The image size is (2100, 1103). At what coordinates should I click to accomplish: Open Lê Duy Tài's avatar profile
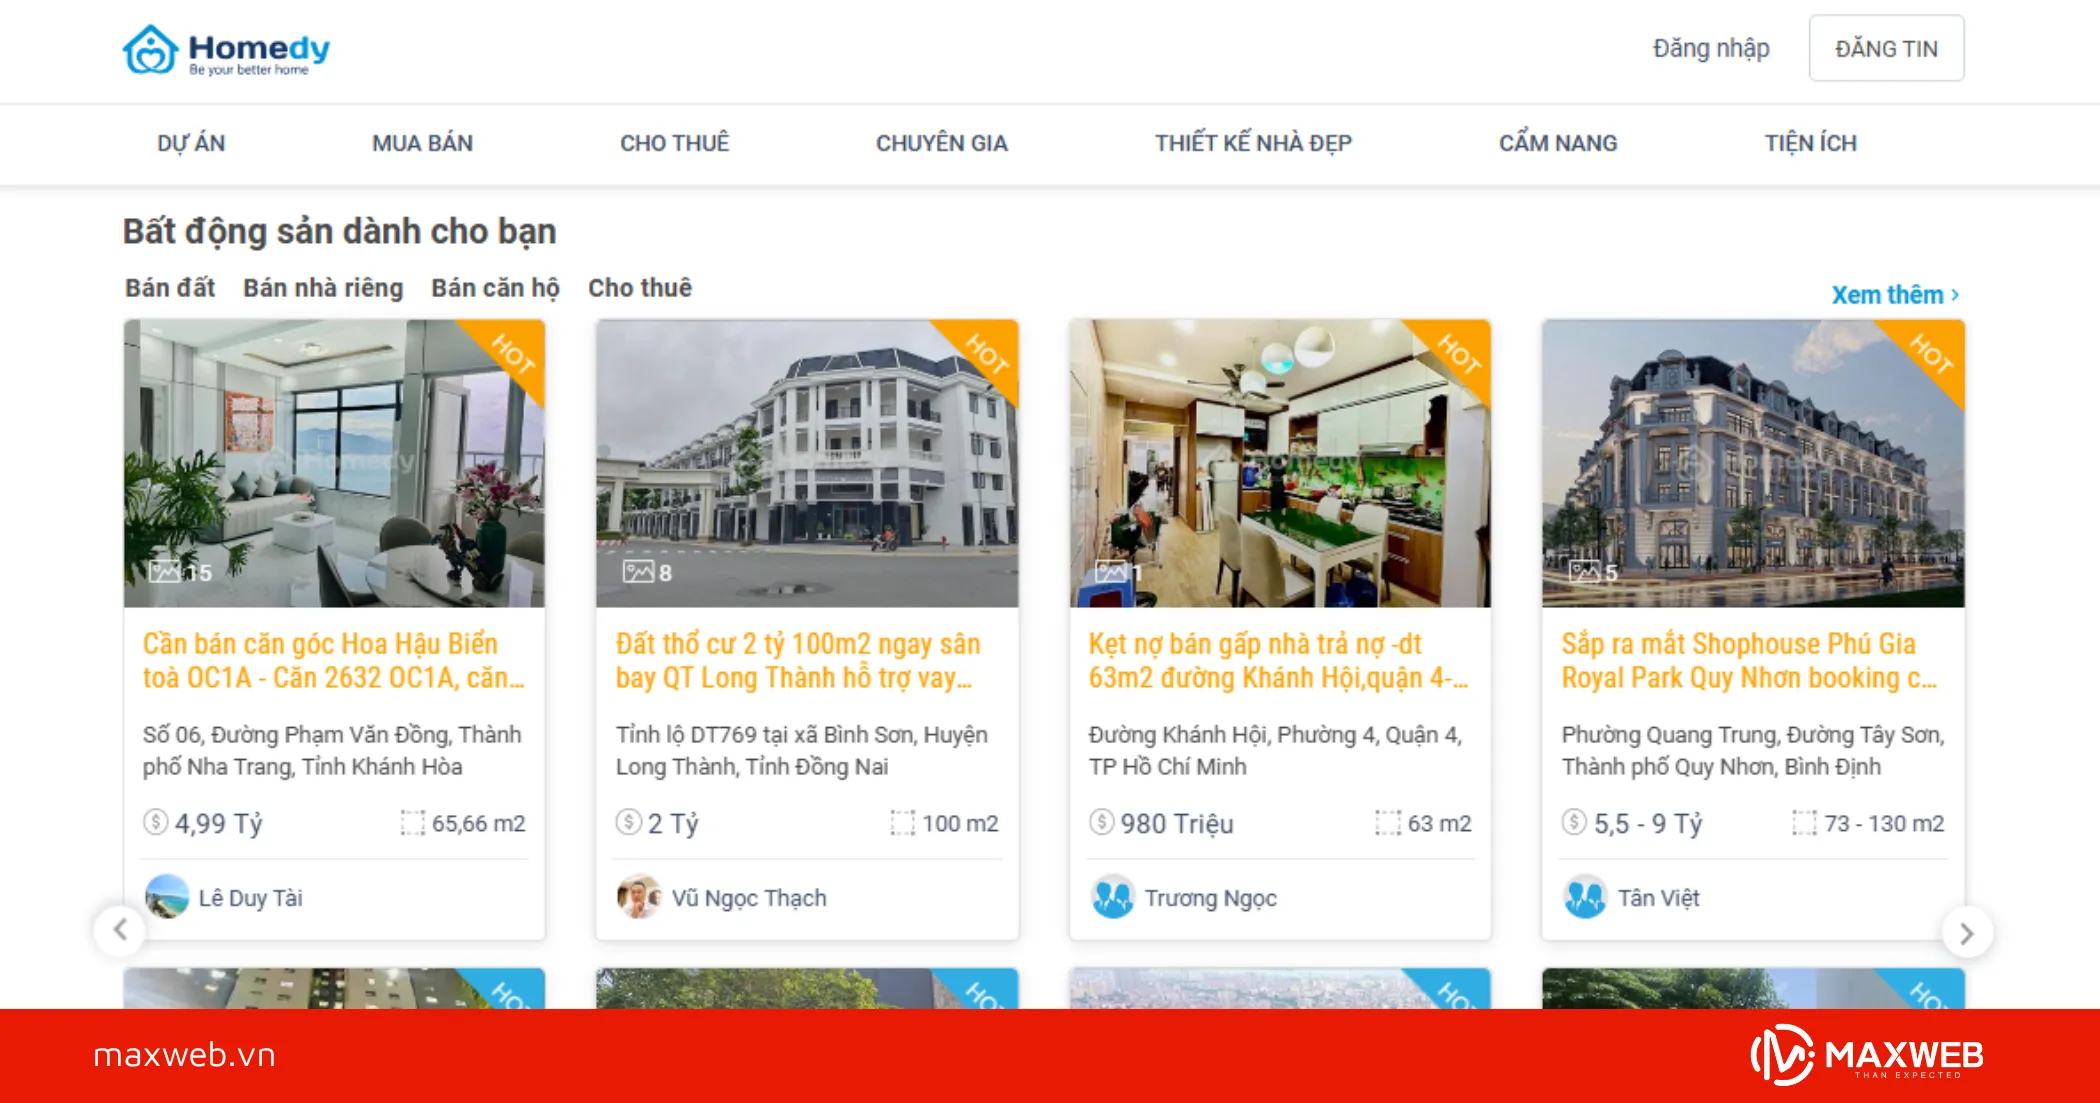click(166, 897)
